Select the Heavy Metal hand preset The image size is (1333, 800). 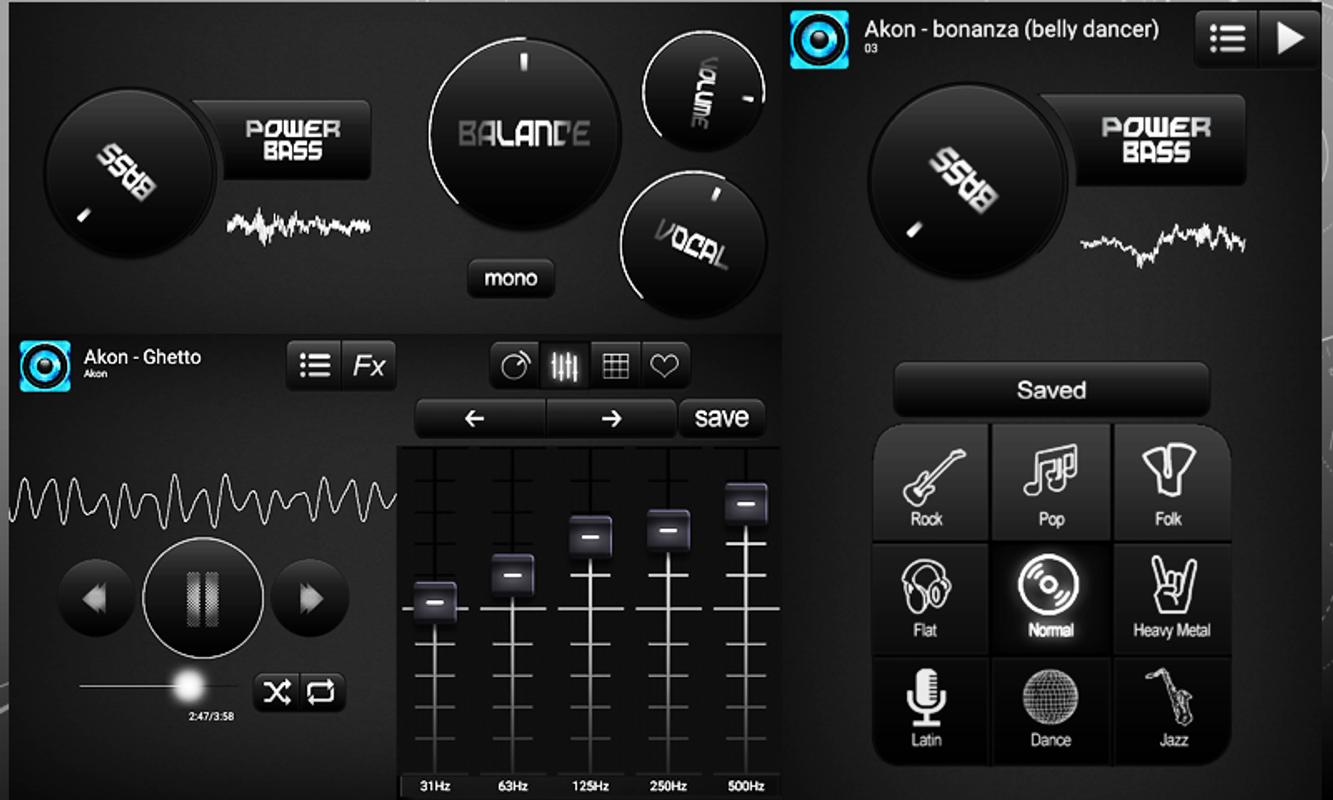(1171, 599)
